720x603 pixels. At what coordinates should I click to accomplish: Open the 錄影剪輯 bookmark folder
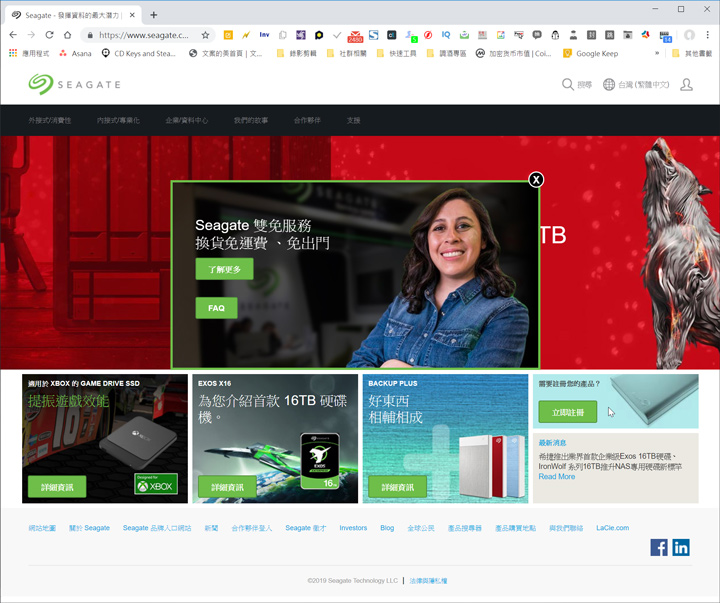click(297, 53)
